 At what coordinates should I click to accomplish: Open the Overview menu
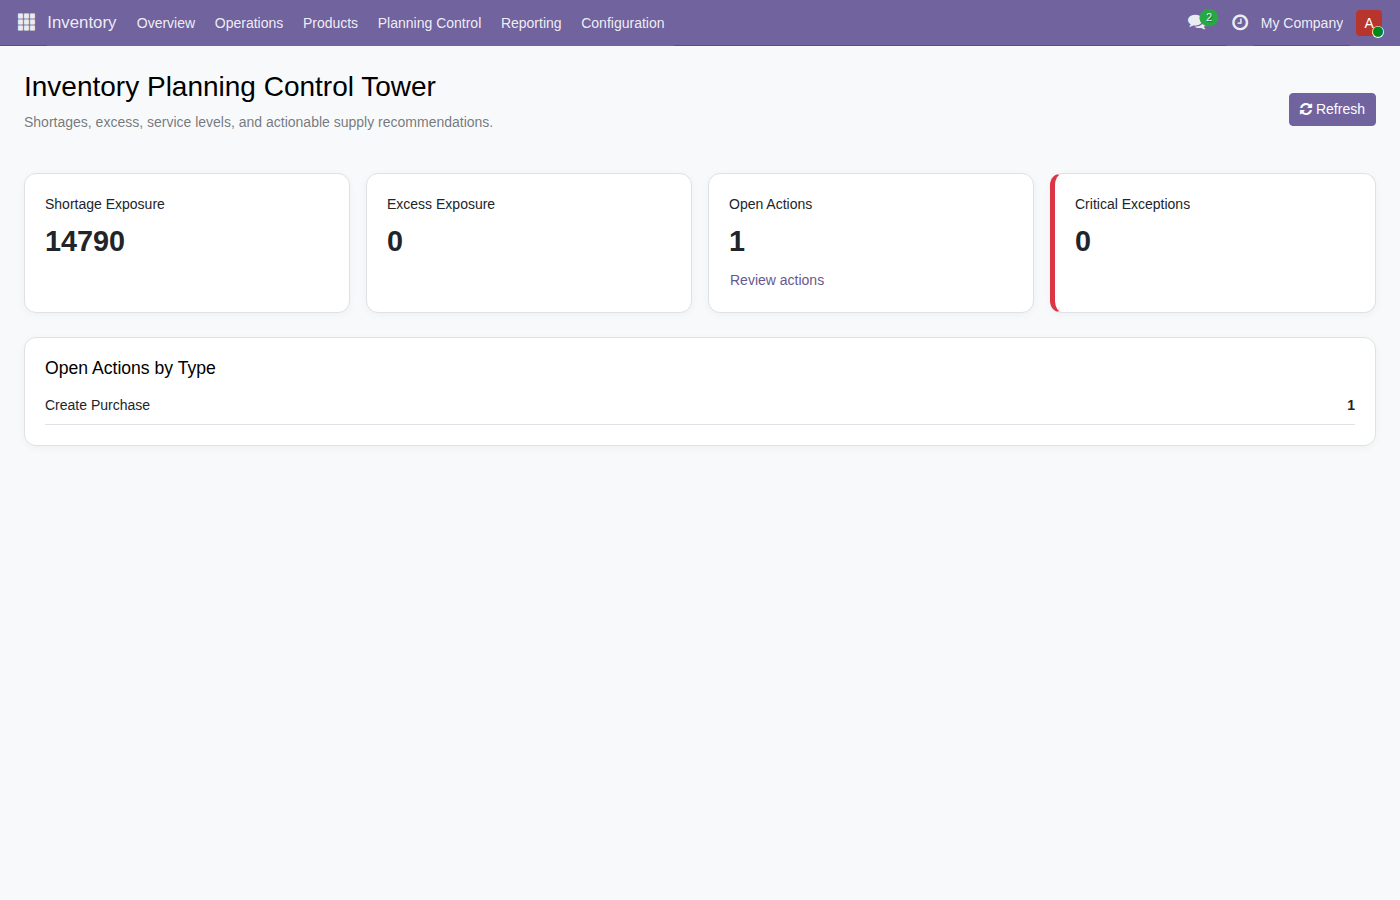click(166, 23)
